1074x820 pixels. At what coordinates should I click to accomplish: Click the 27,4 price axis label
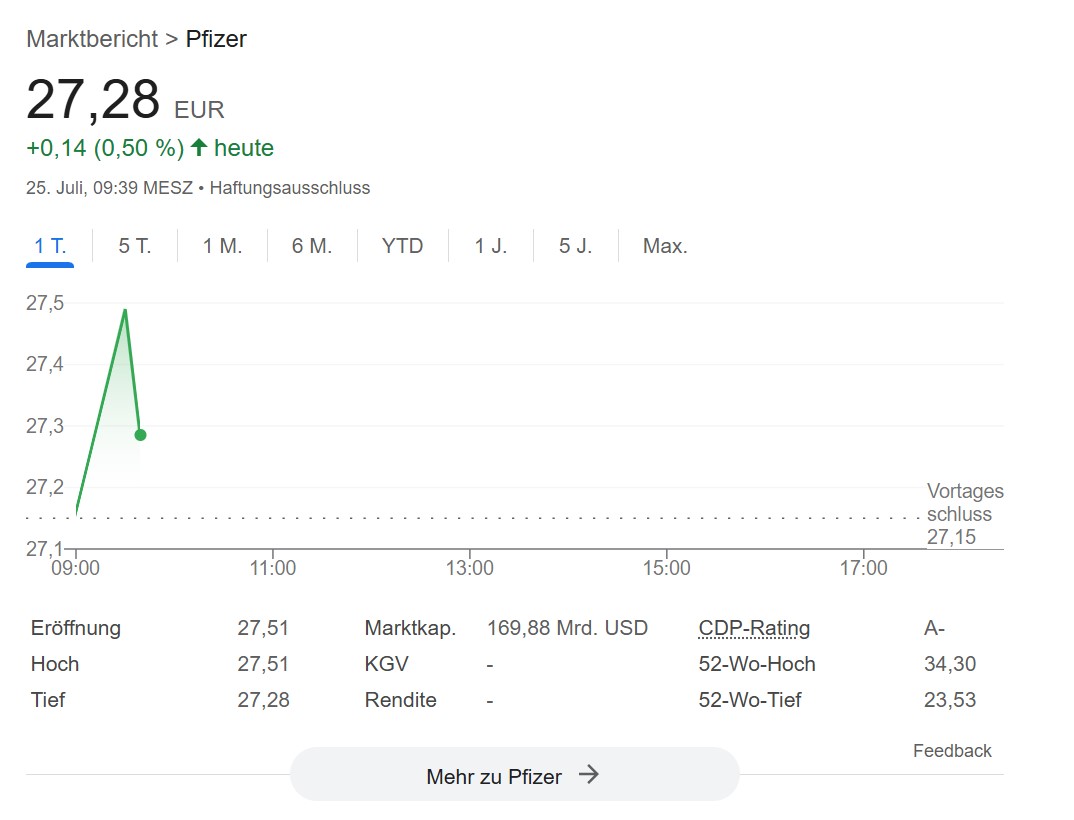point(45,364)
